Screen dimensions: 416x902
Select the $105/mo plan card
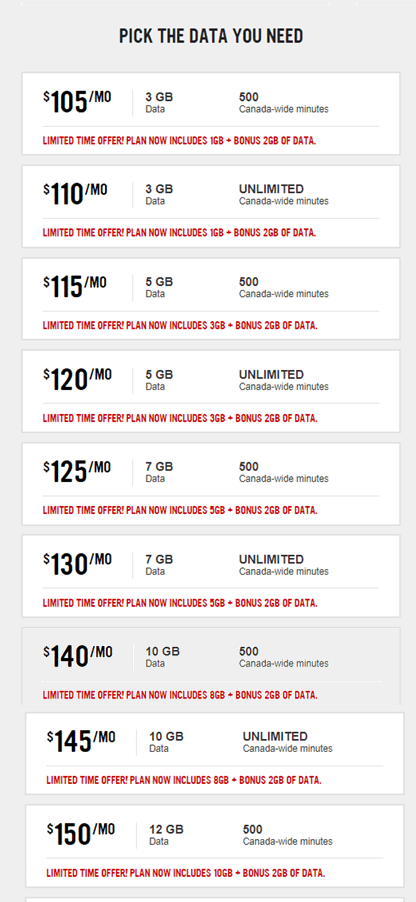pyautogui.click(x=211, y=113)
